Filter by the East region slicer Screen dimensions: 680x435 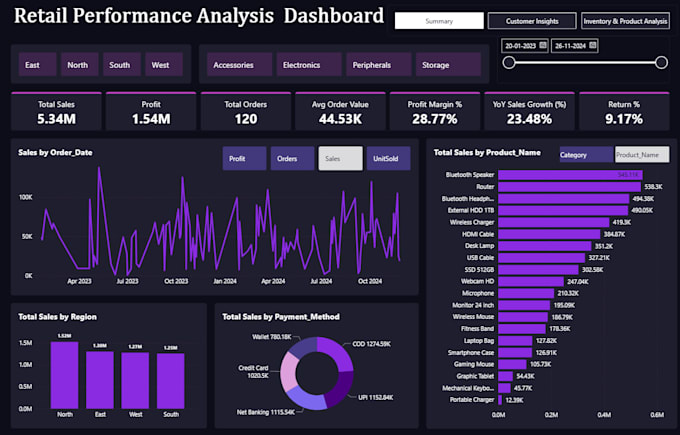click(x=37, y=65)
